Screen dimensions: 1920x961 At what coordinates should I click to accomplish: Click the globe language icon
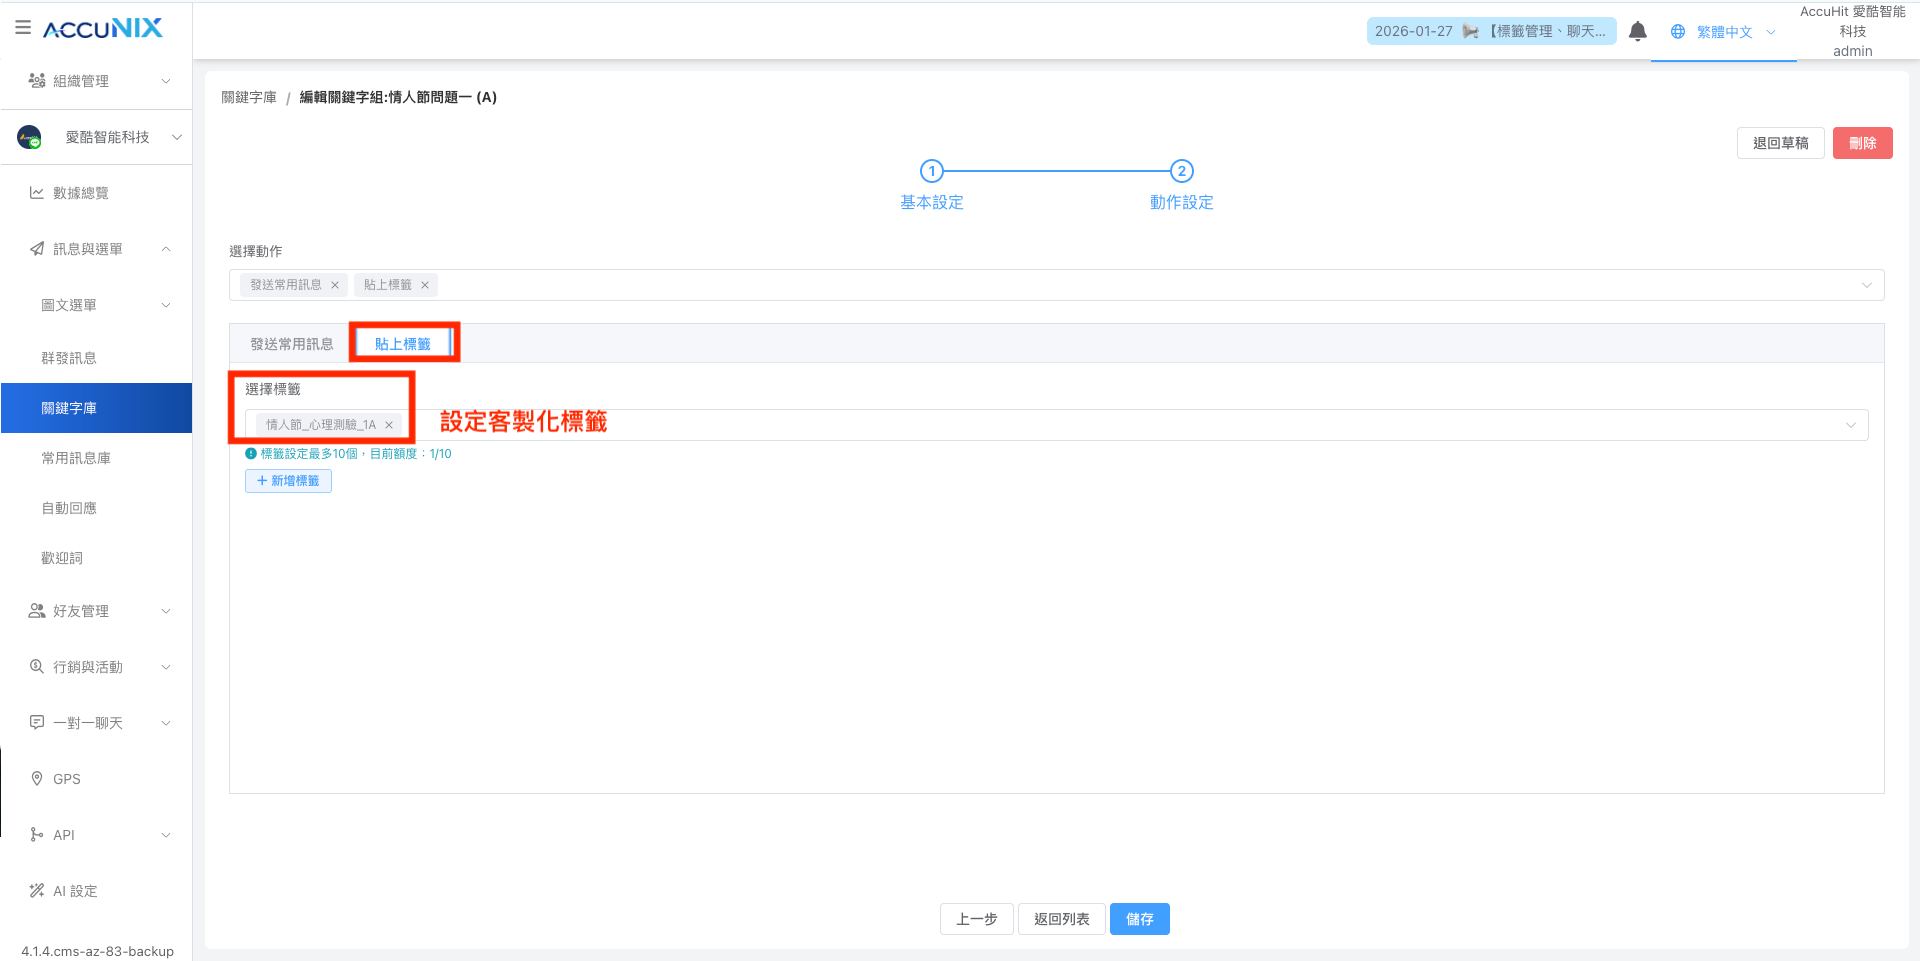(x=1678, y=32)
